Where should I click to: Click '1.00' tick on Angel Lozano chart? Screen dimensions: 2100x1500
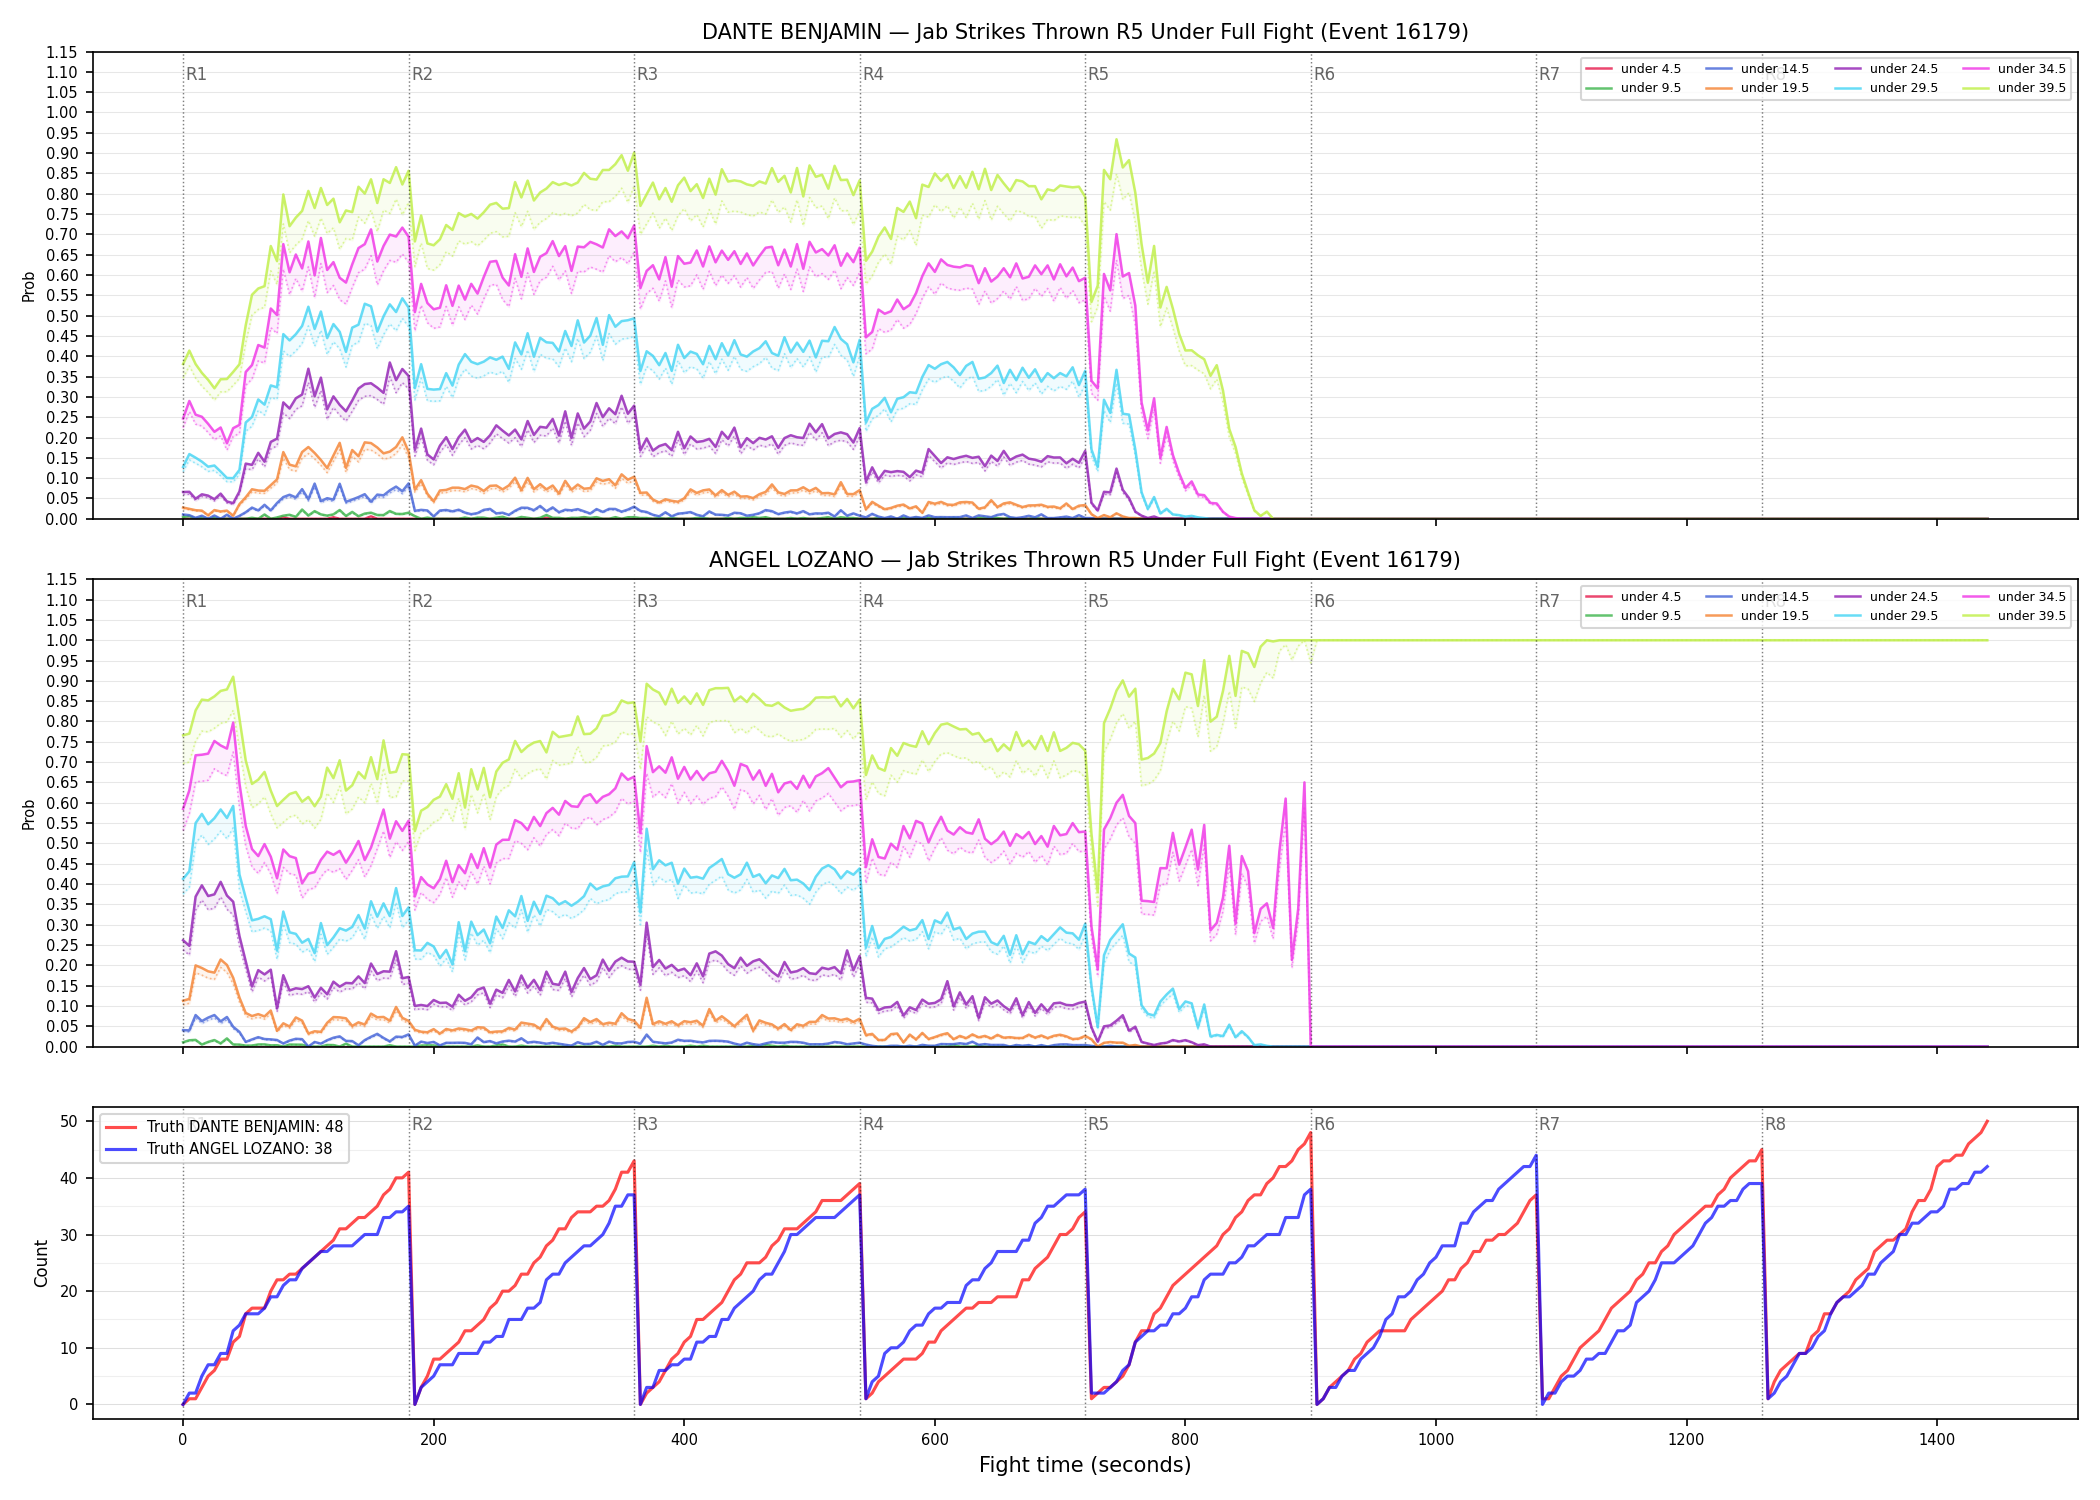(x=62, y=641)
